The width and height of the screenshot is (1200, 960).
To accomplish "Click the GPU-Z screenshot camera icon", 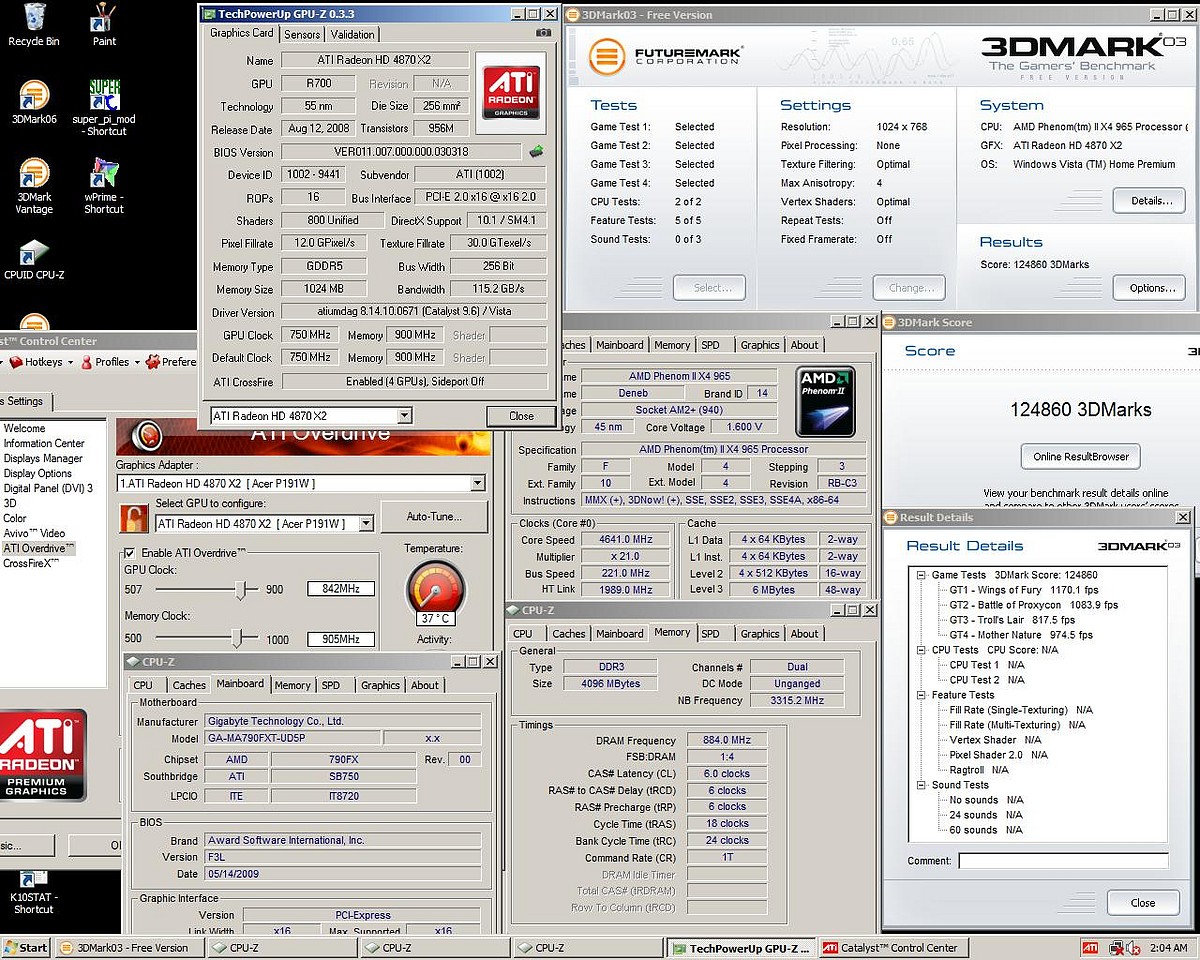I will 543,33.
